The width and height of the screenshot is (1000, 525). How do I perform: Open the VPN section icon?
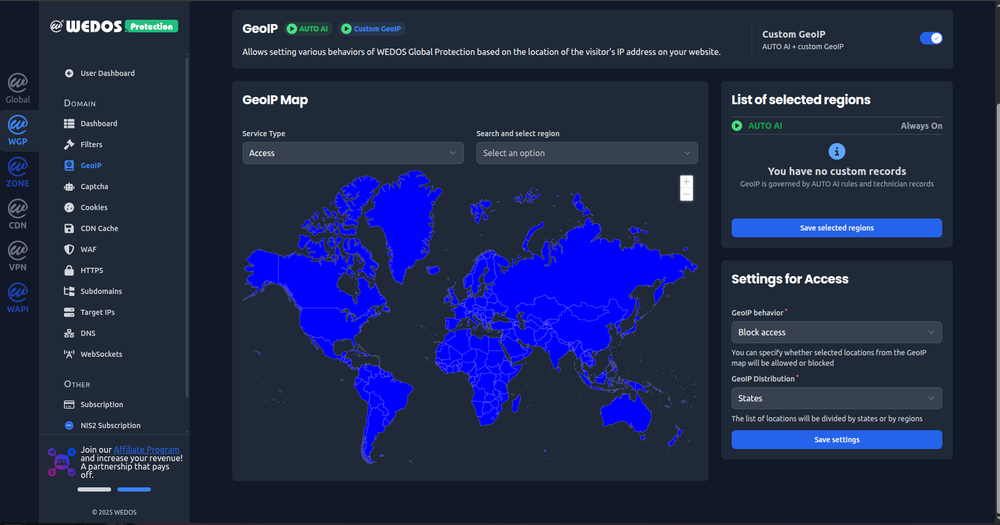pyautogui.click(x=18, y=256)
